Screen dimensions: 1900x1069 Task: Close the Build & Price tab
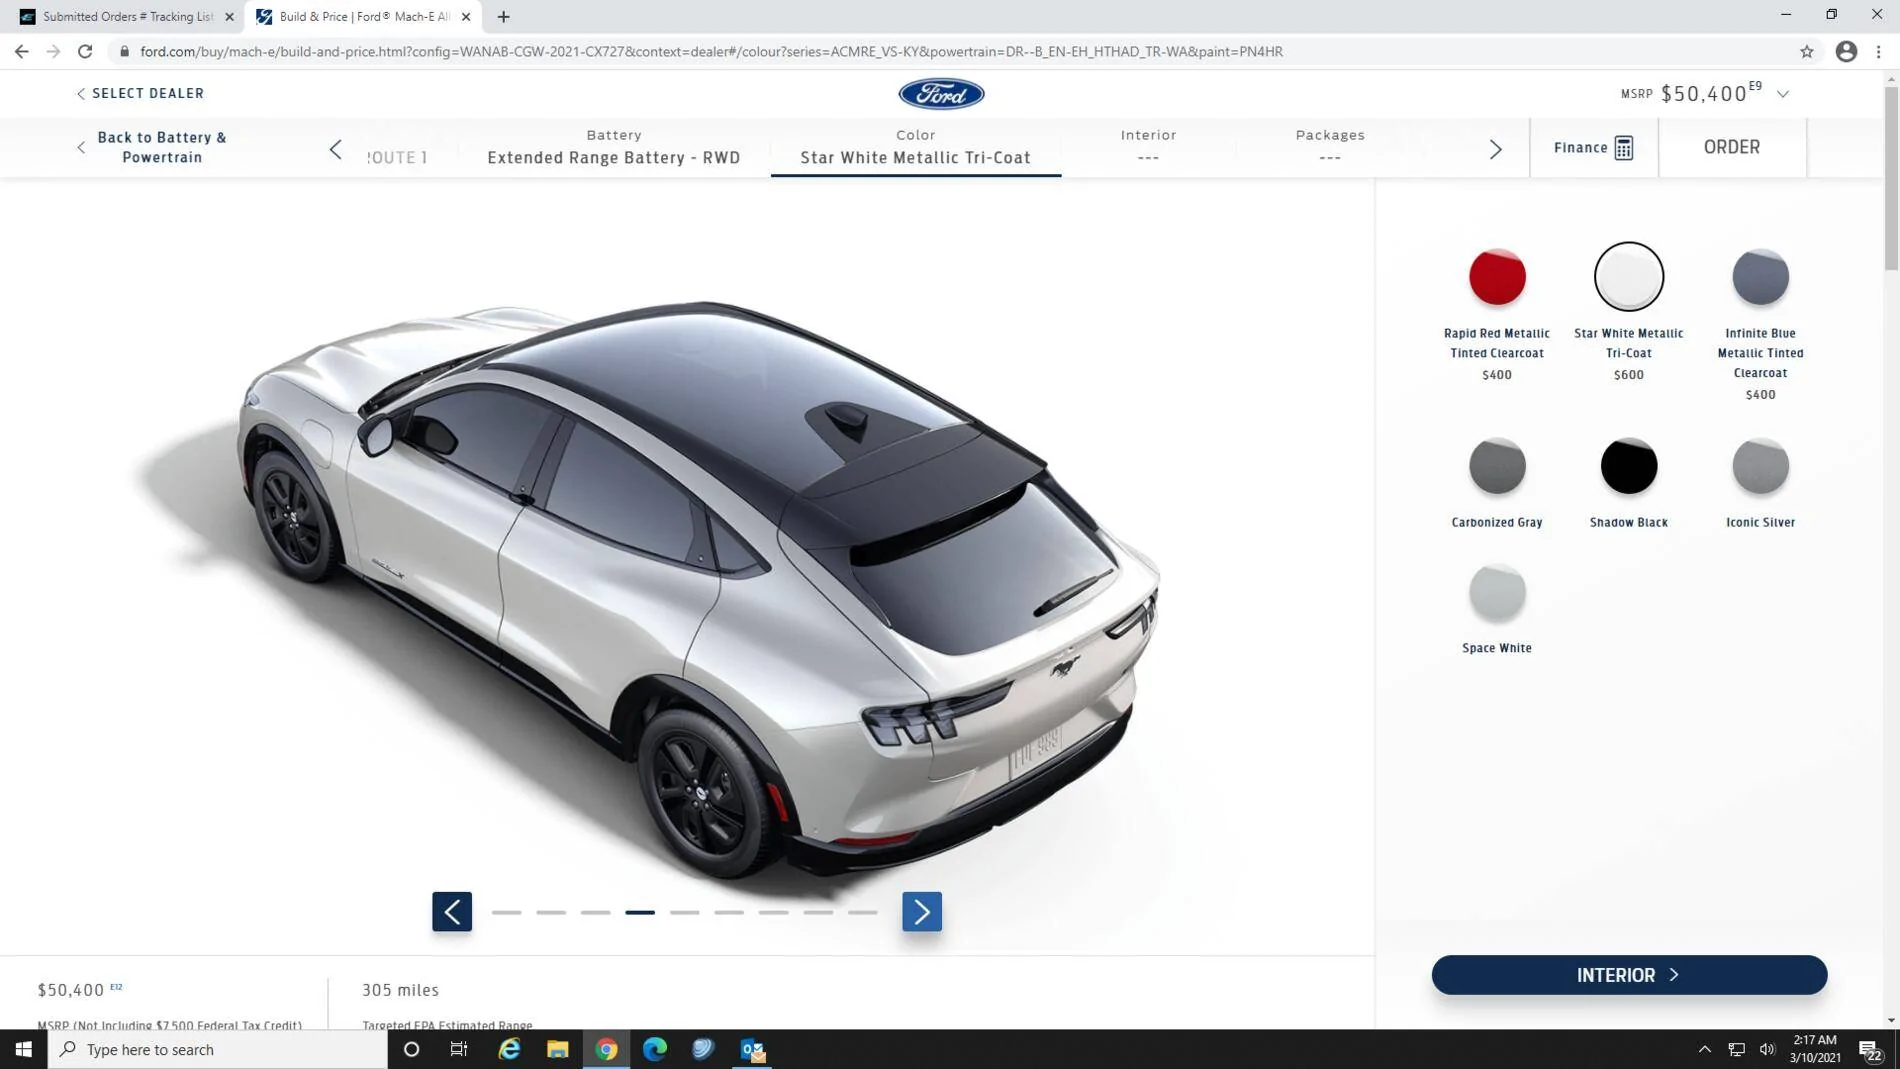tap(466, 17)
